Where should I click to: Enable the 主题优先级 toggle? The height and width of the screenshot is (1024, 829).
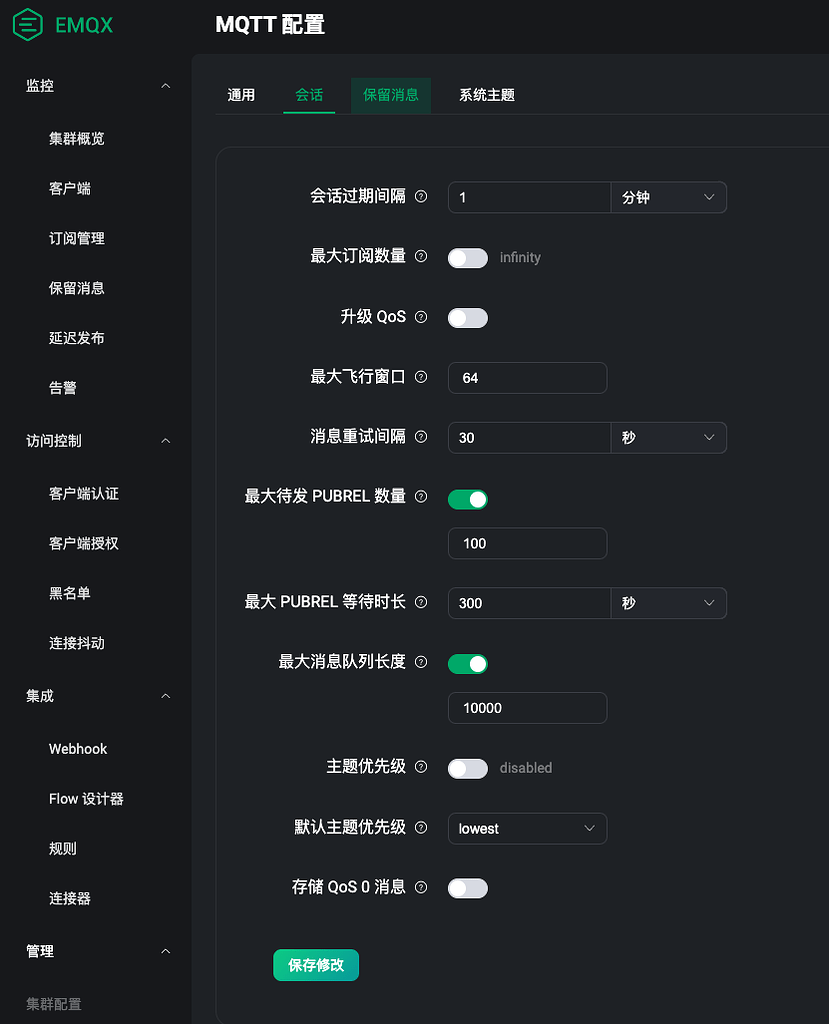point(467,767)
